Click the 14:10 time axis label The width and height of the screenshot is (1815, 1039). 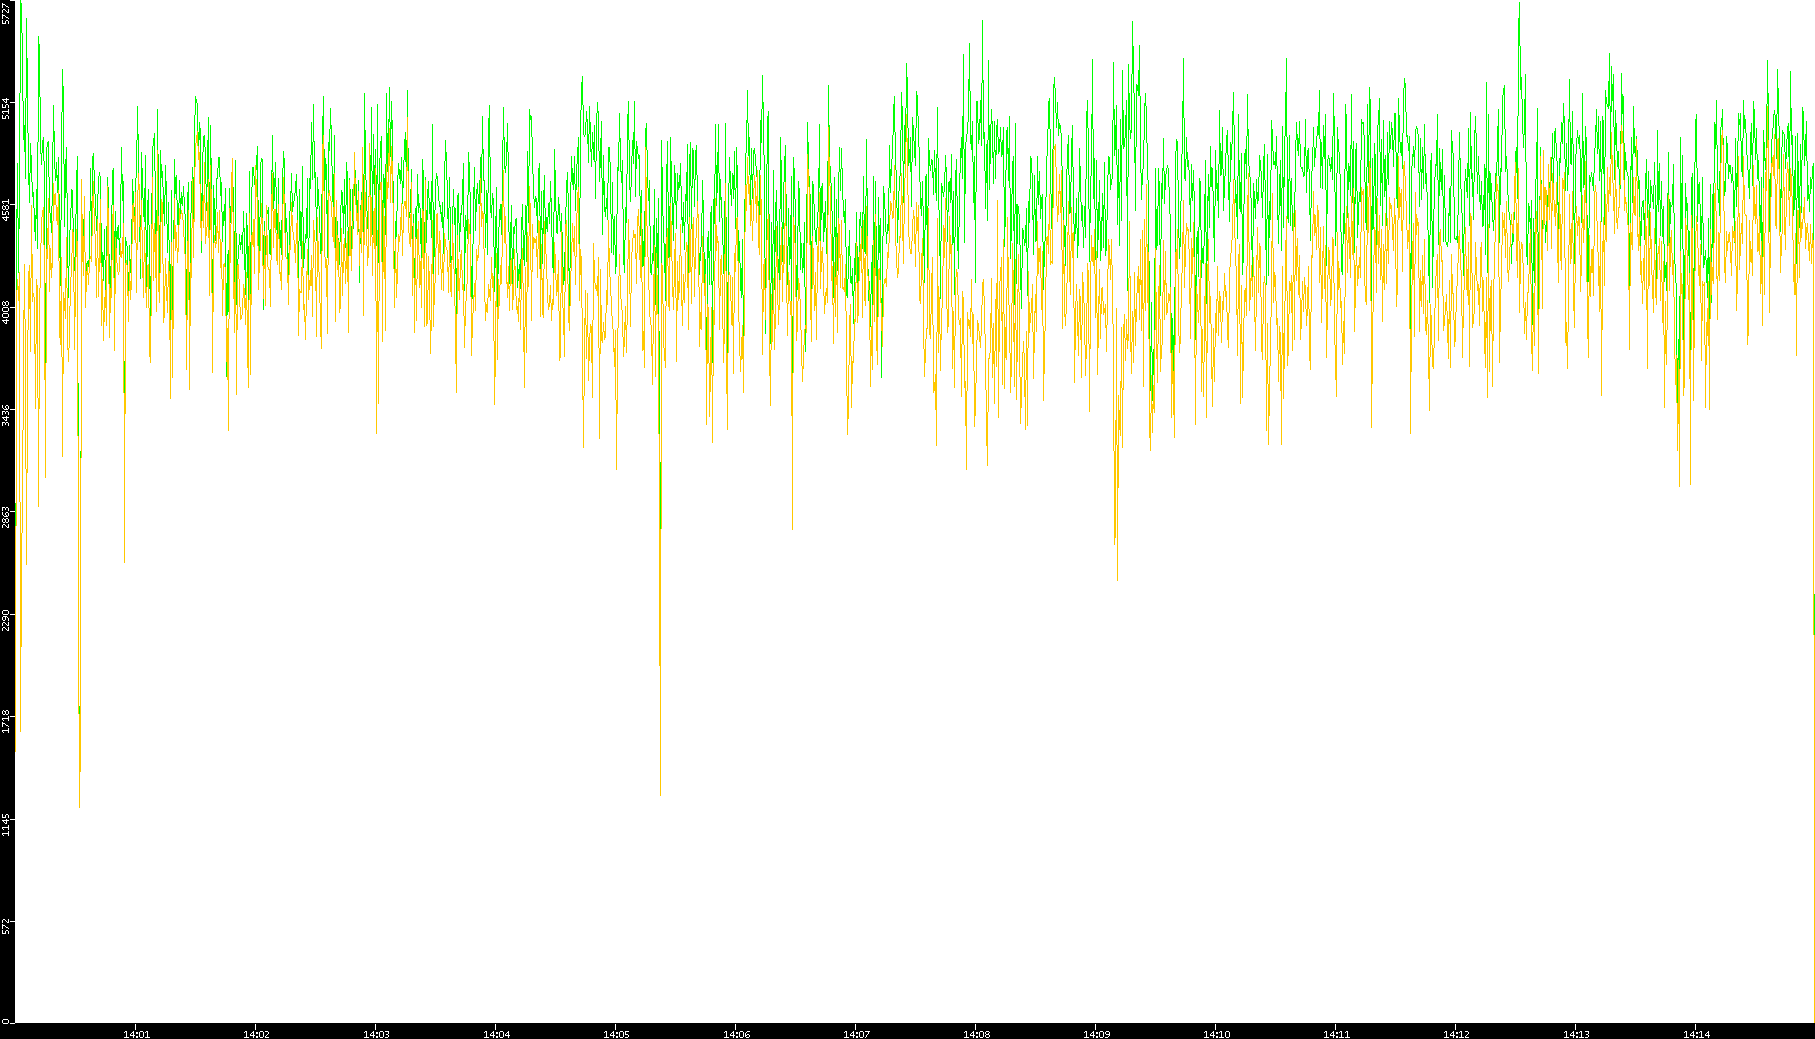click(1216, 1034)
